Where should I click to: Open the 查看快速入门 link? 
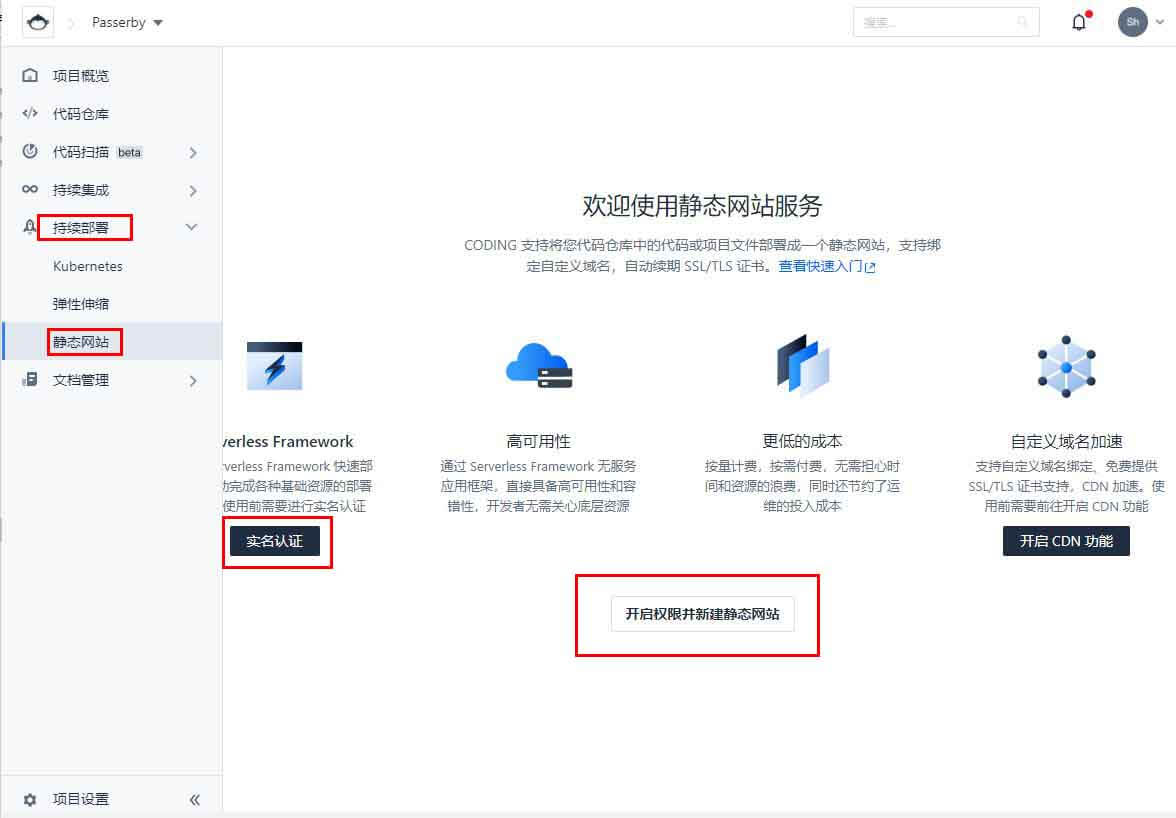click(826, 267)
